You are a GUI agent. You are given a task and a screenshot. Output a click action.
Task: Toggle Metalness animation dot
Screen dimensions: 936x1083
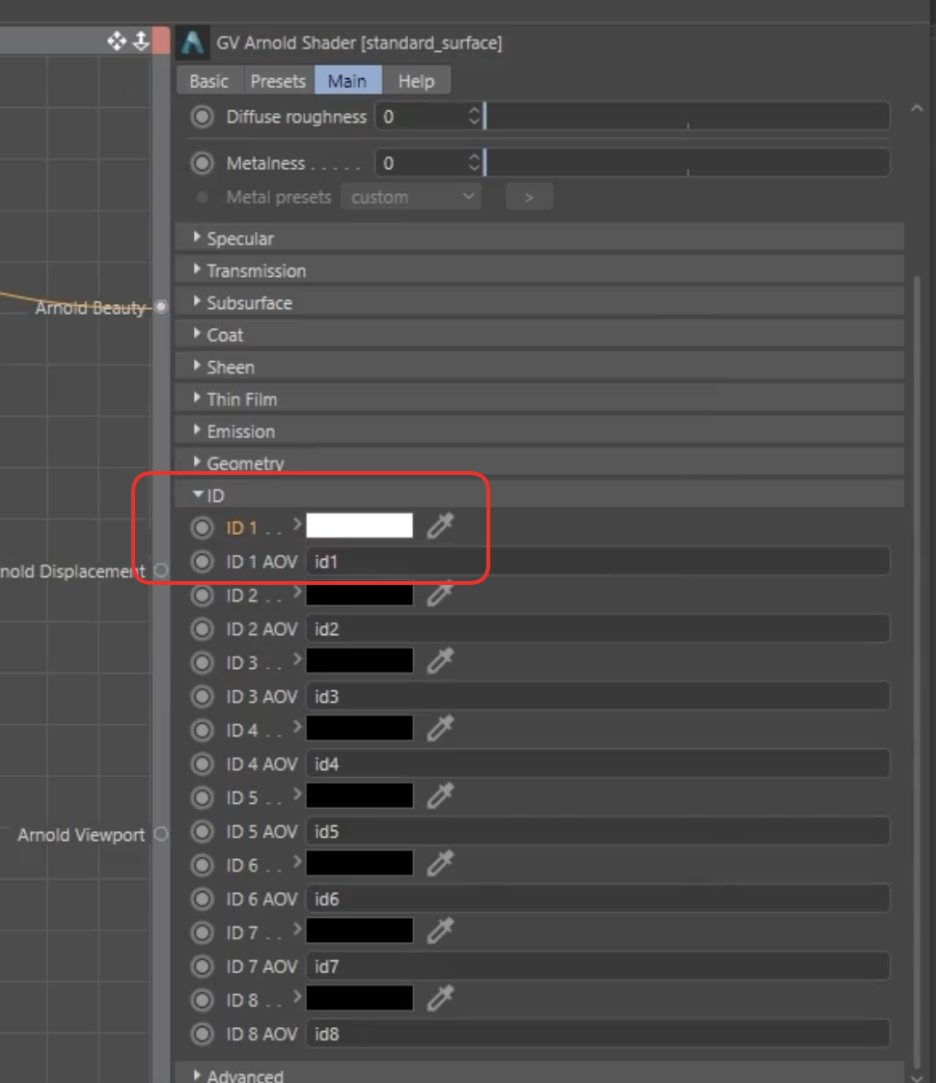click(x=202, y=163)
